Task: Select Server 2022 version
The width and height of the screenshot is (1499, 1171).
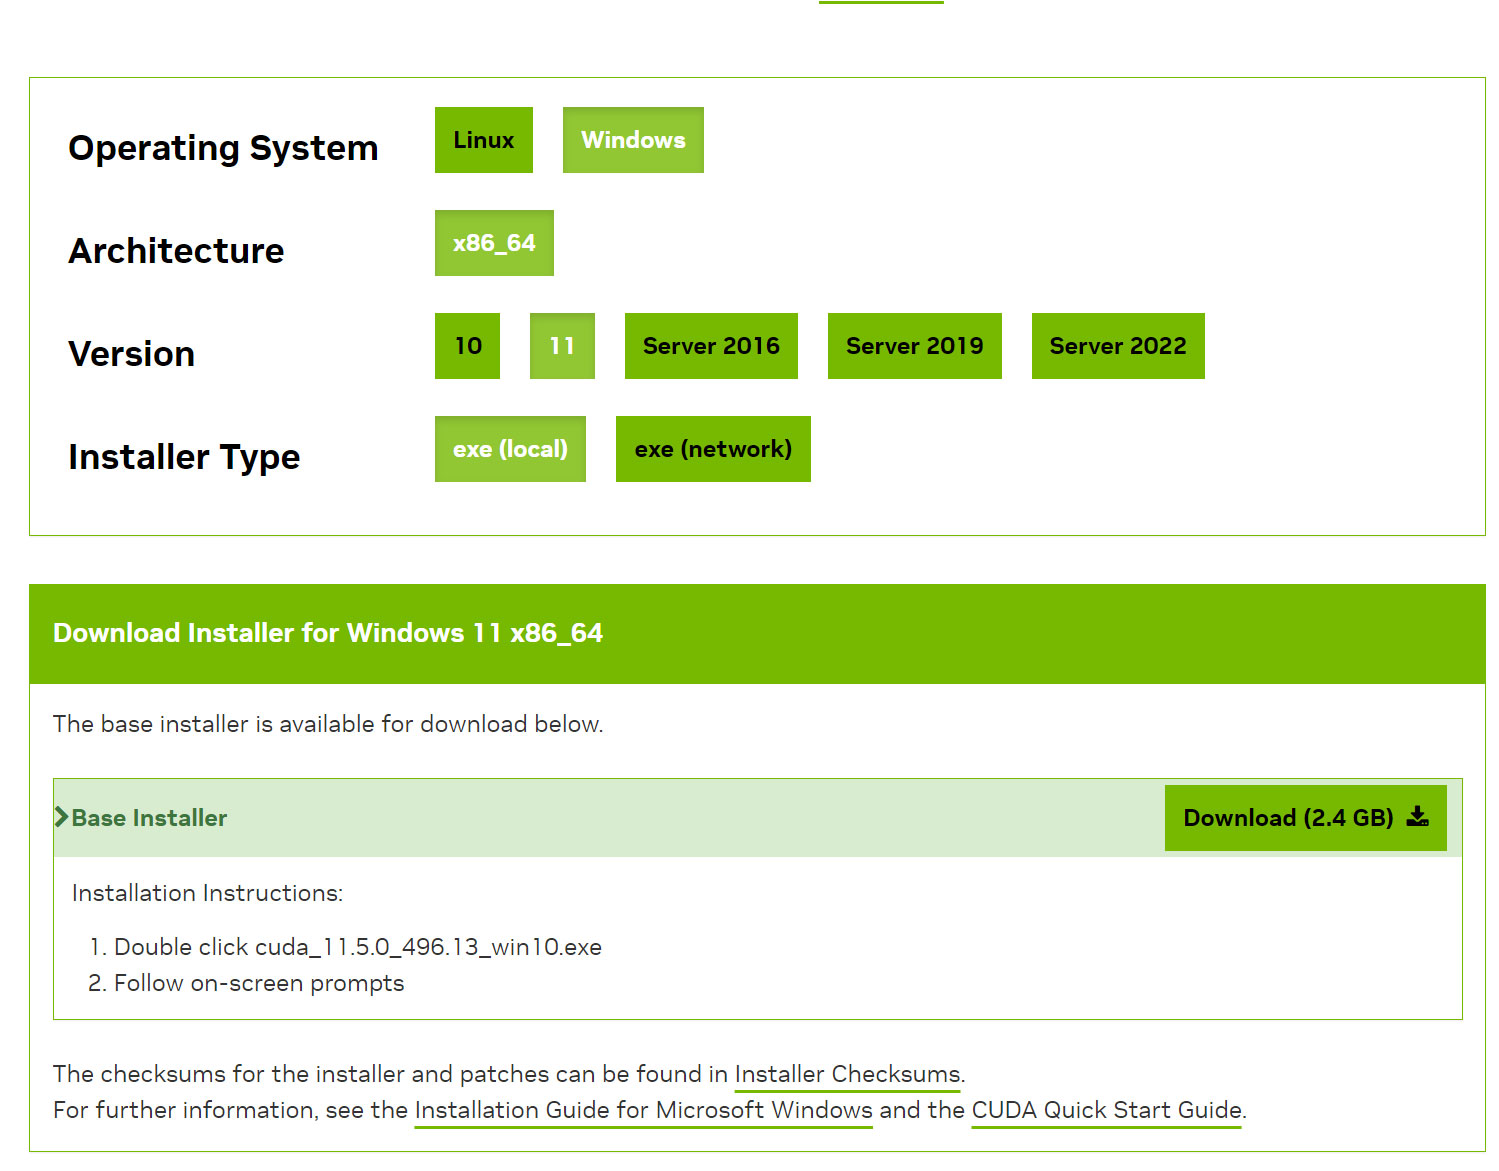Action: click(x=1118, y=346)
